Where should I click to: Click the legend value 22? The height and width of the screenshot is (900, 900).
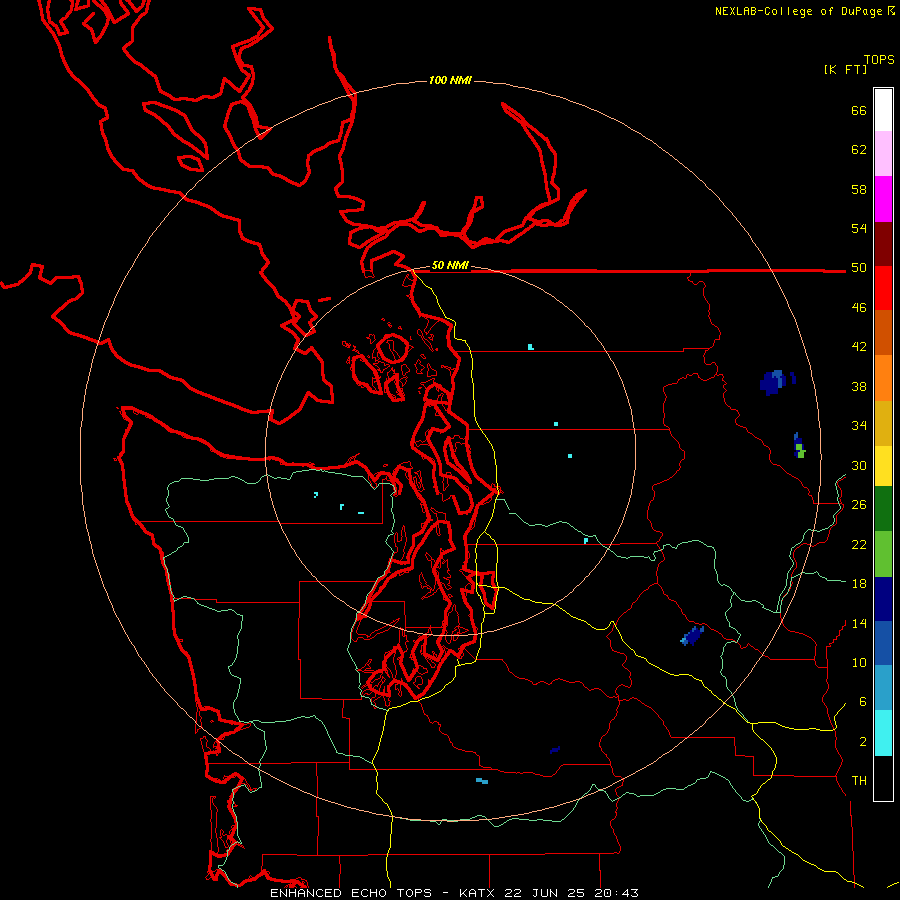click(x=859, y=544)
